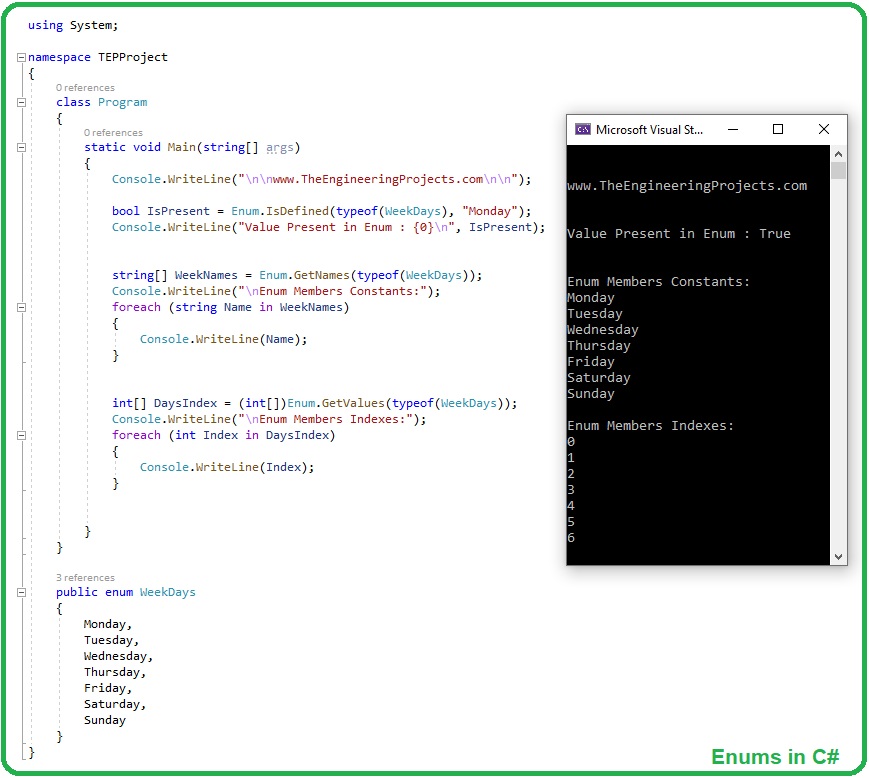869x778 pixels.
Task: Collapse the class Program outlining toggle
Action: tap(21, 103)
